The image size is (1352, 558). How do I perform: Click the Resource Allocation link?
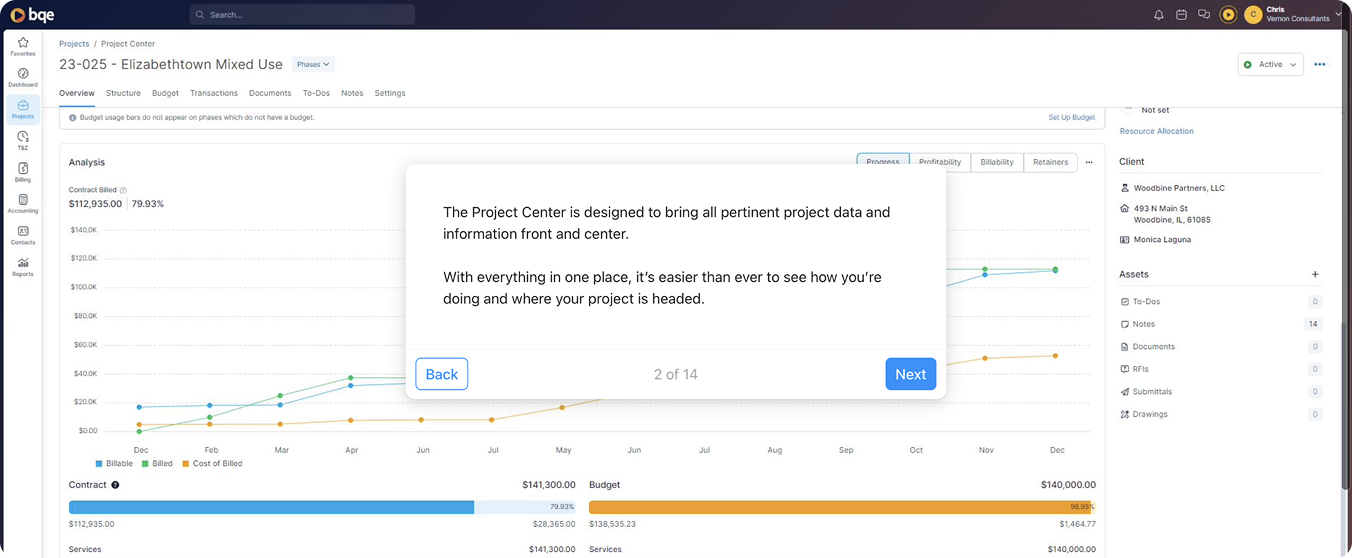1156,131
